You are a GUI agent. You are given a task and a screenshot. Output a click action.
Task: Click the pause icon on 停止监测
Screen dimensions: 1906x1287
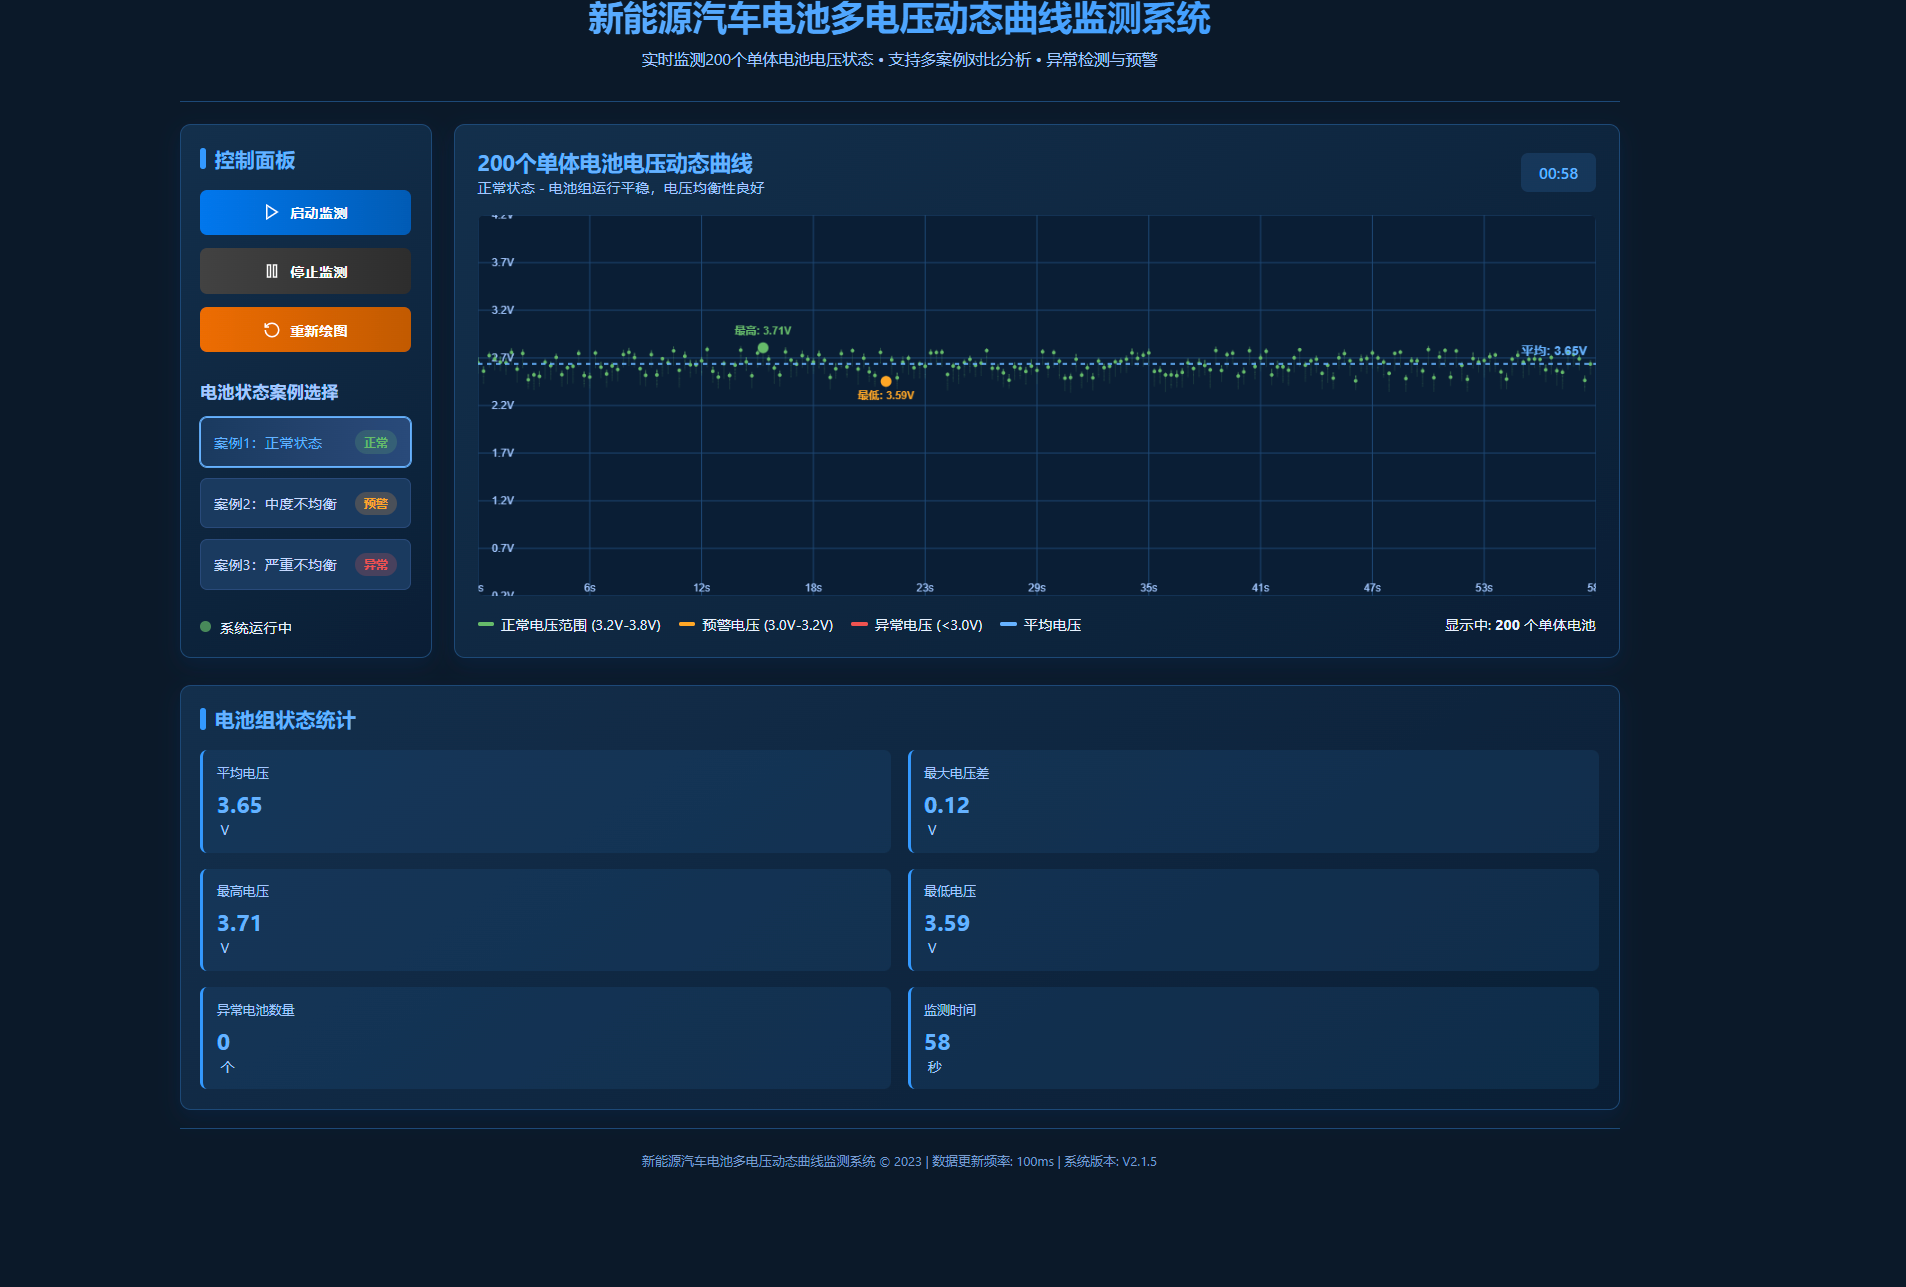(x=271, y=271)
